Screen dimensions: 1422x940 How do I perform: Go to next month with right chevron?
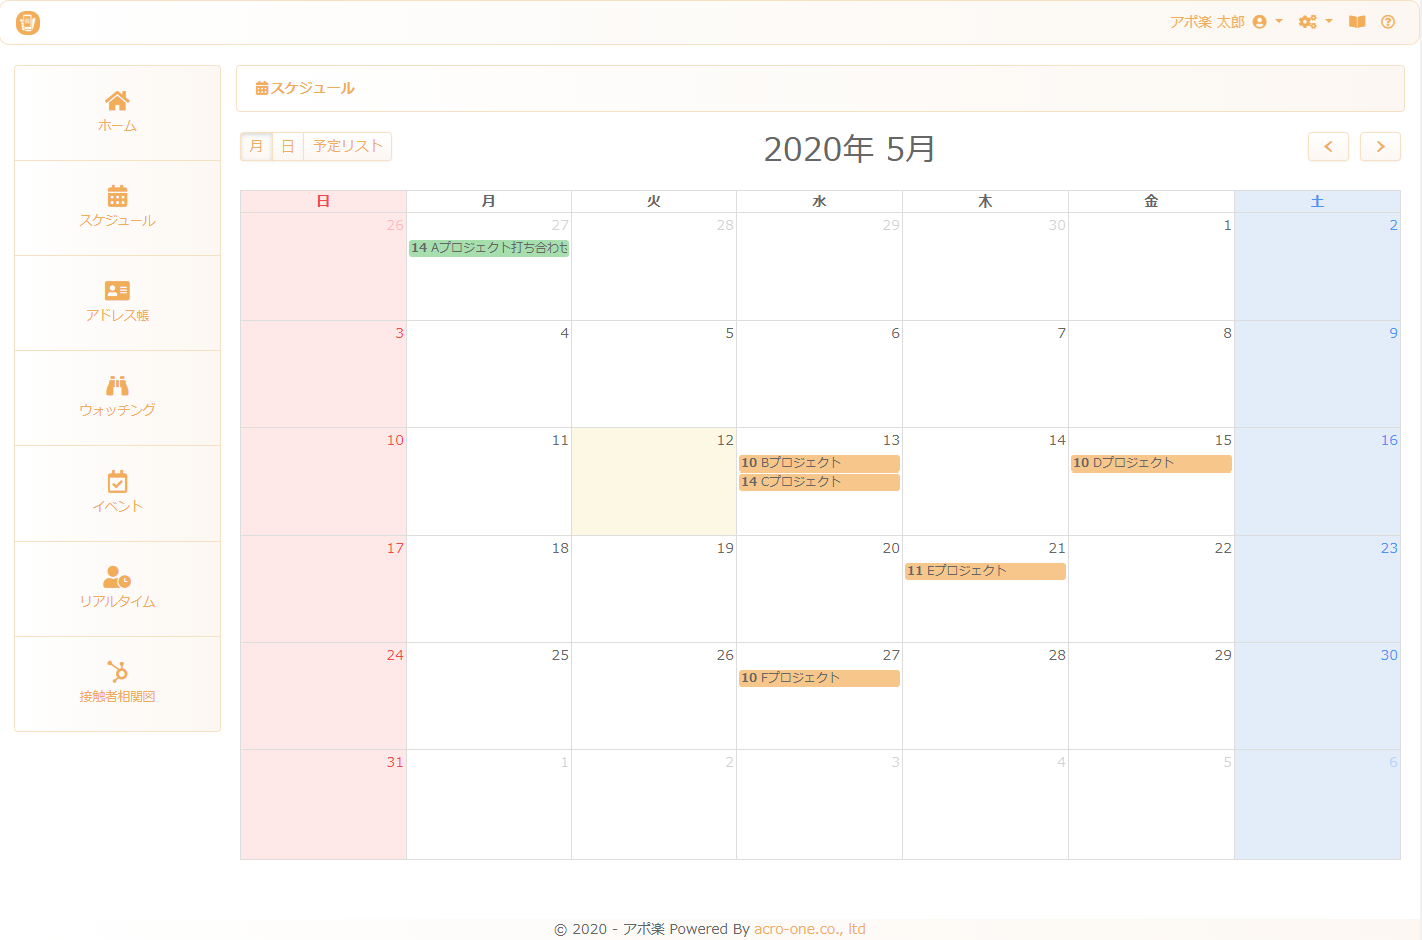coord(1380,146)
